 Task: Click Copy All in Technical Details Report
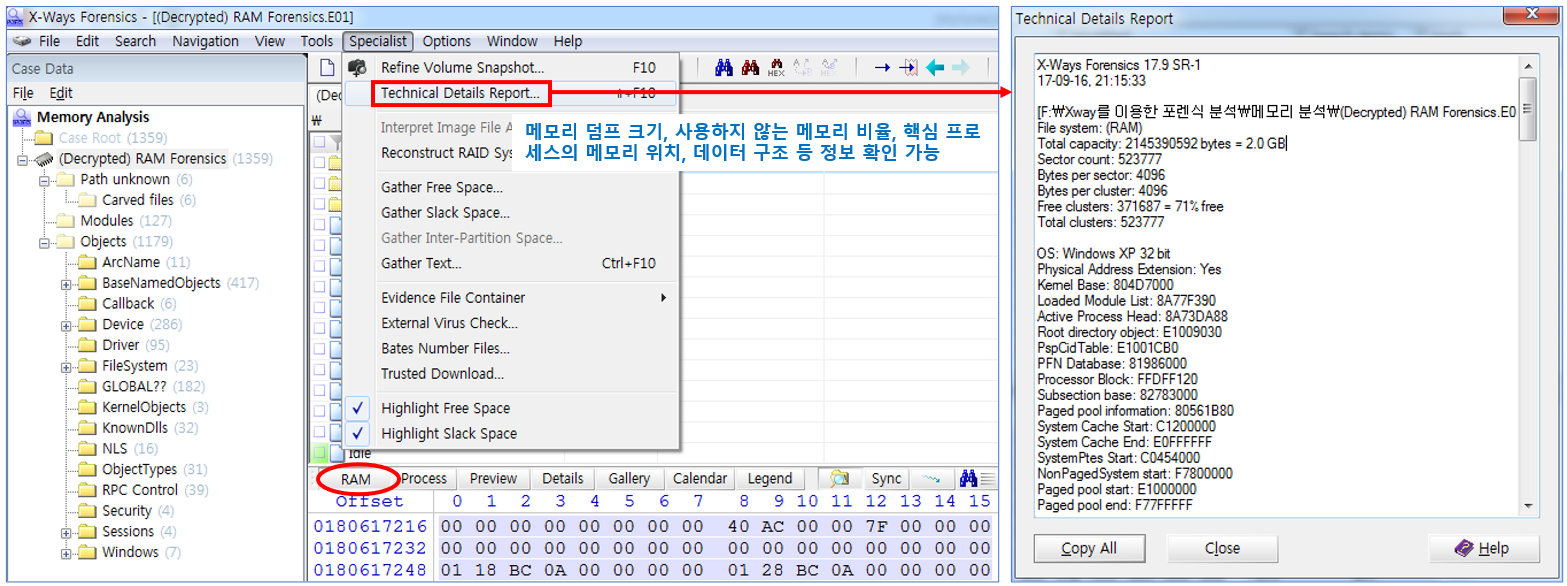point(1089,548)
